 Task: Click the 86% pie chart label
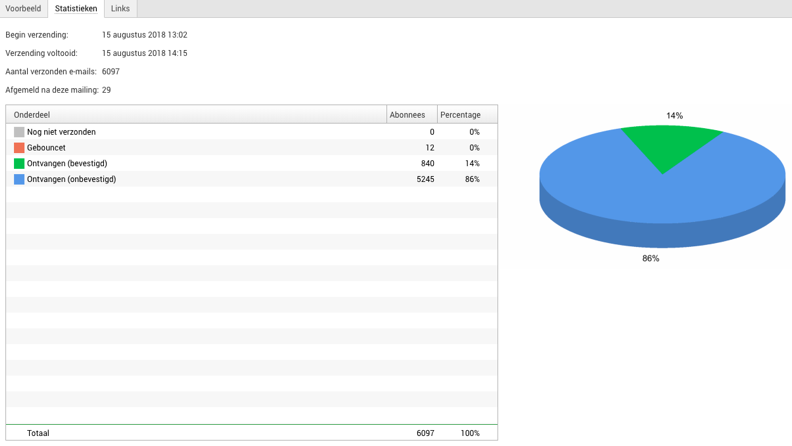click(651, 259)
